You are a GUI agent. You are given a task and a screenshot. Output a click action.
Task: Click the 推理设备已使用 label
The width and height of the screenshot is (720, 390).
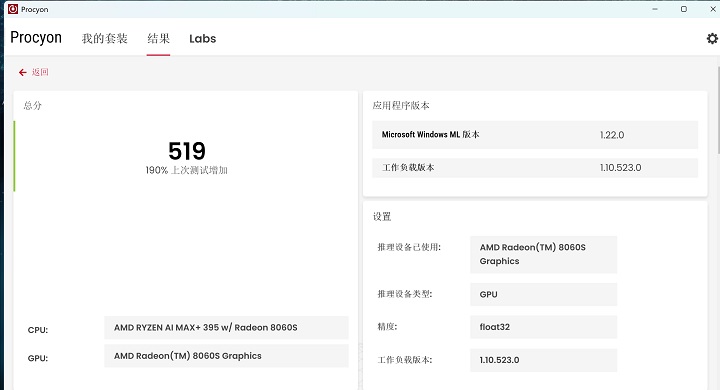click(409, 248)
